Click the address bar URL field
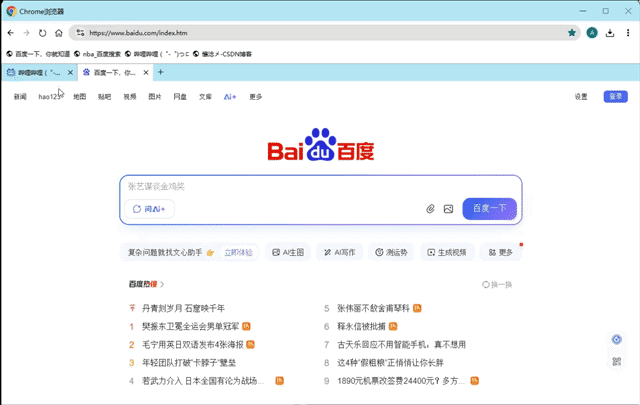The height and width of the screenshot is (405, 640). click(324, 33)
